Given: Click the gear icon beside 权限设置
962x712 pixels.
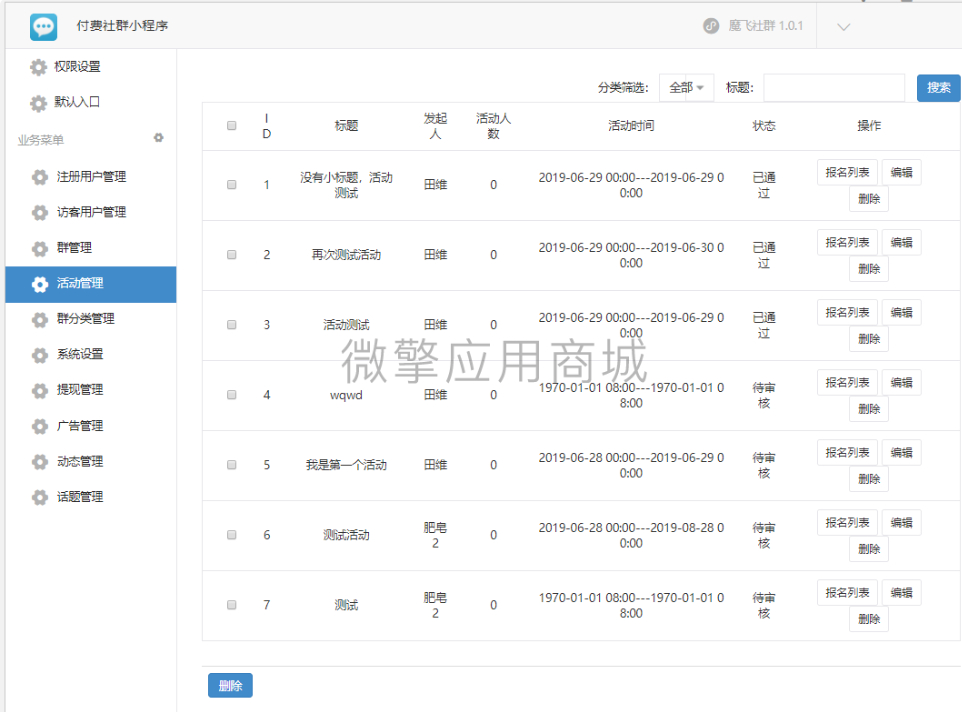Looking at the screenshot, I should 38,67.
